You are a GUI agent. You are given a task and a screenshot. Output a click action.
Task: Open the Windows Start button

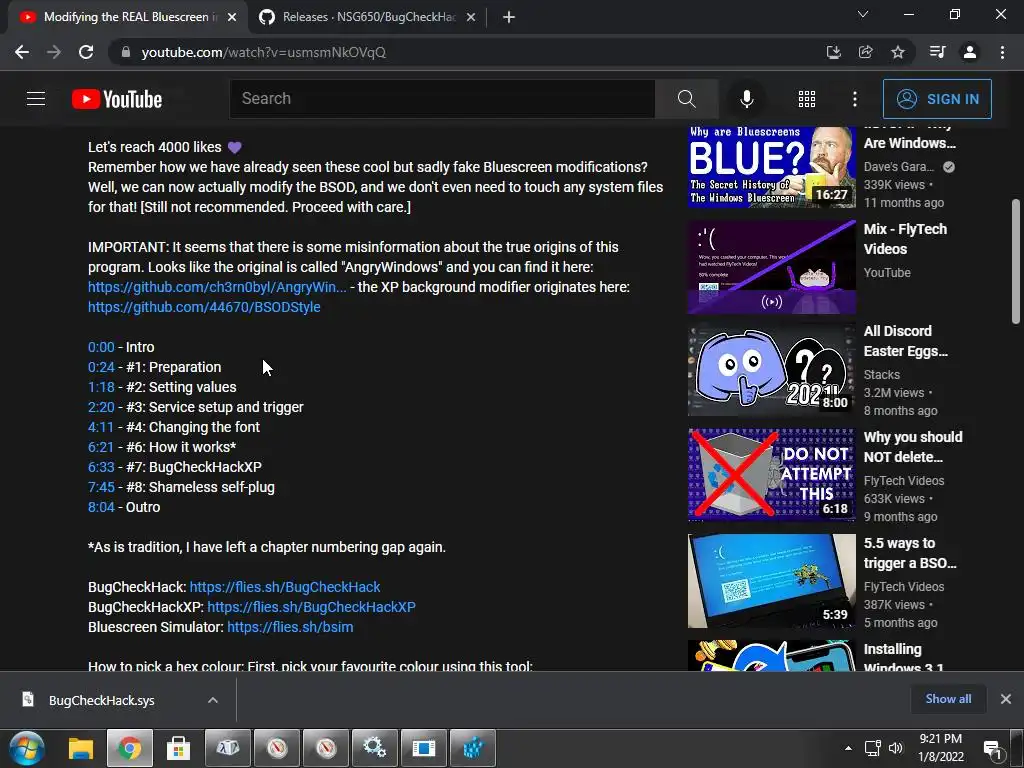27,748
